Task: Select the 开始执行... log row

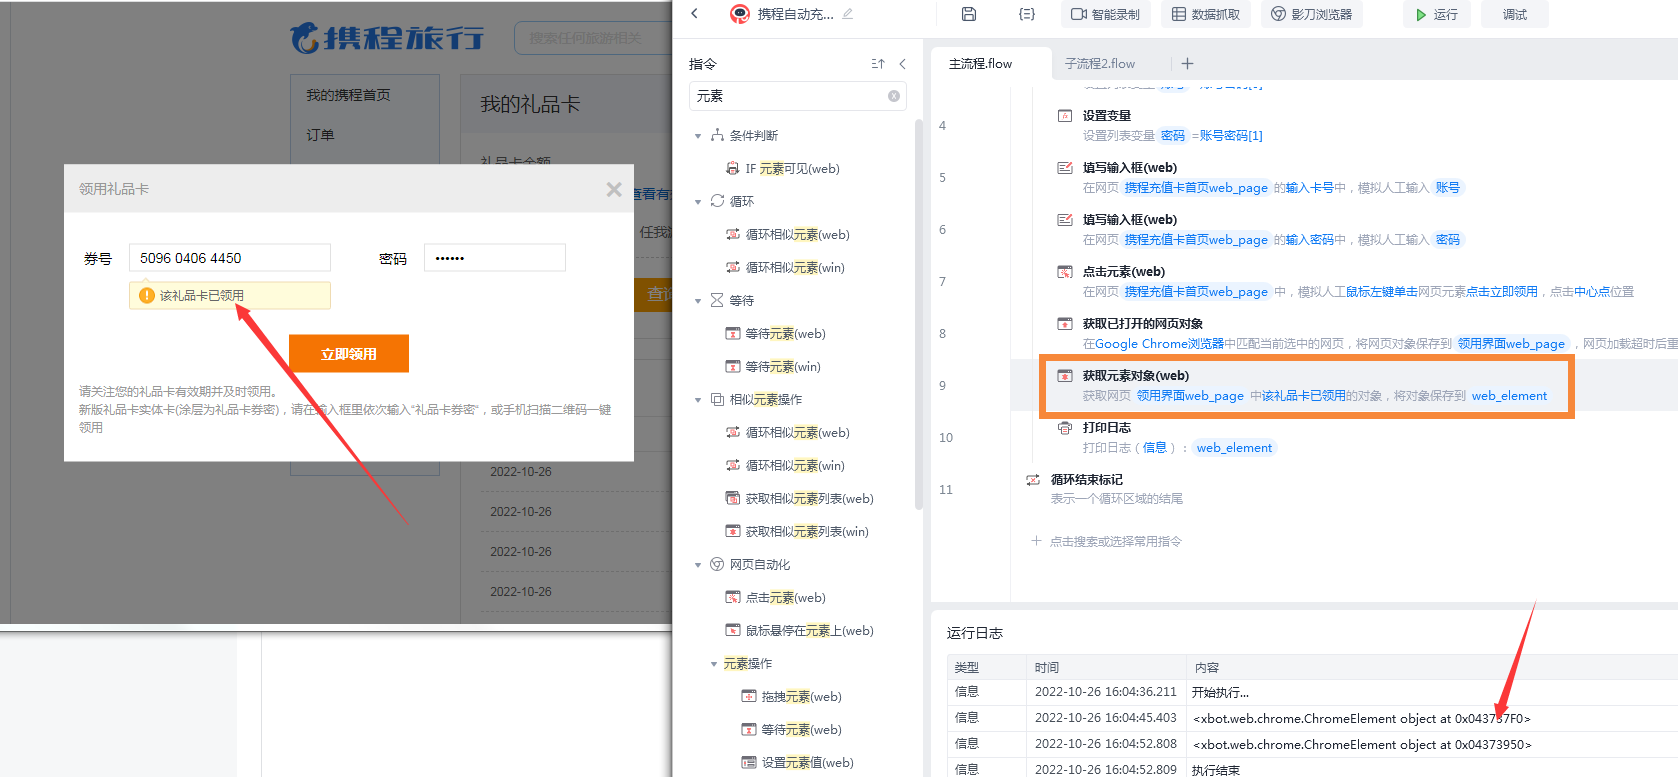Action: point(1312,692)
